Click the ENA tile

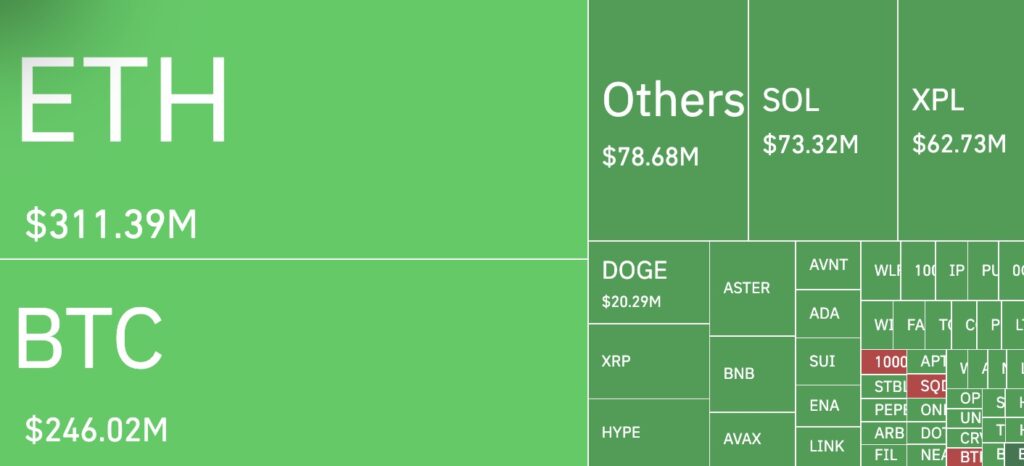pos(828,405)
